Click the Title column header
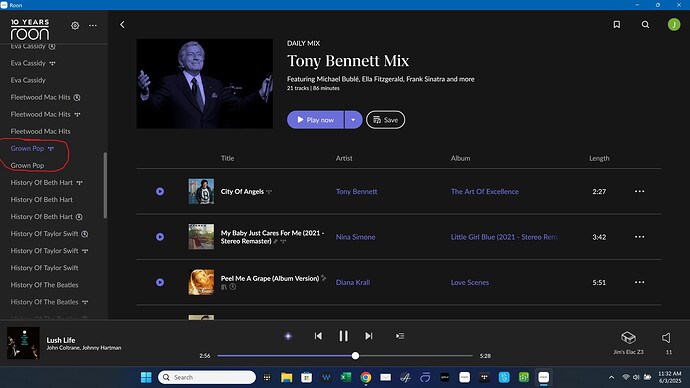The height and width of the screenshot is (388, 690). click(x=228, y=158)
